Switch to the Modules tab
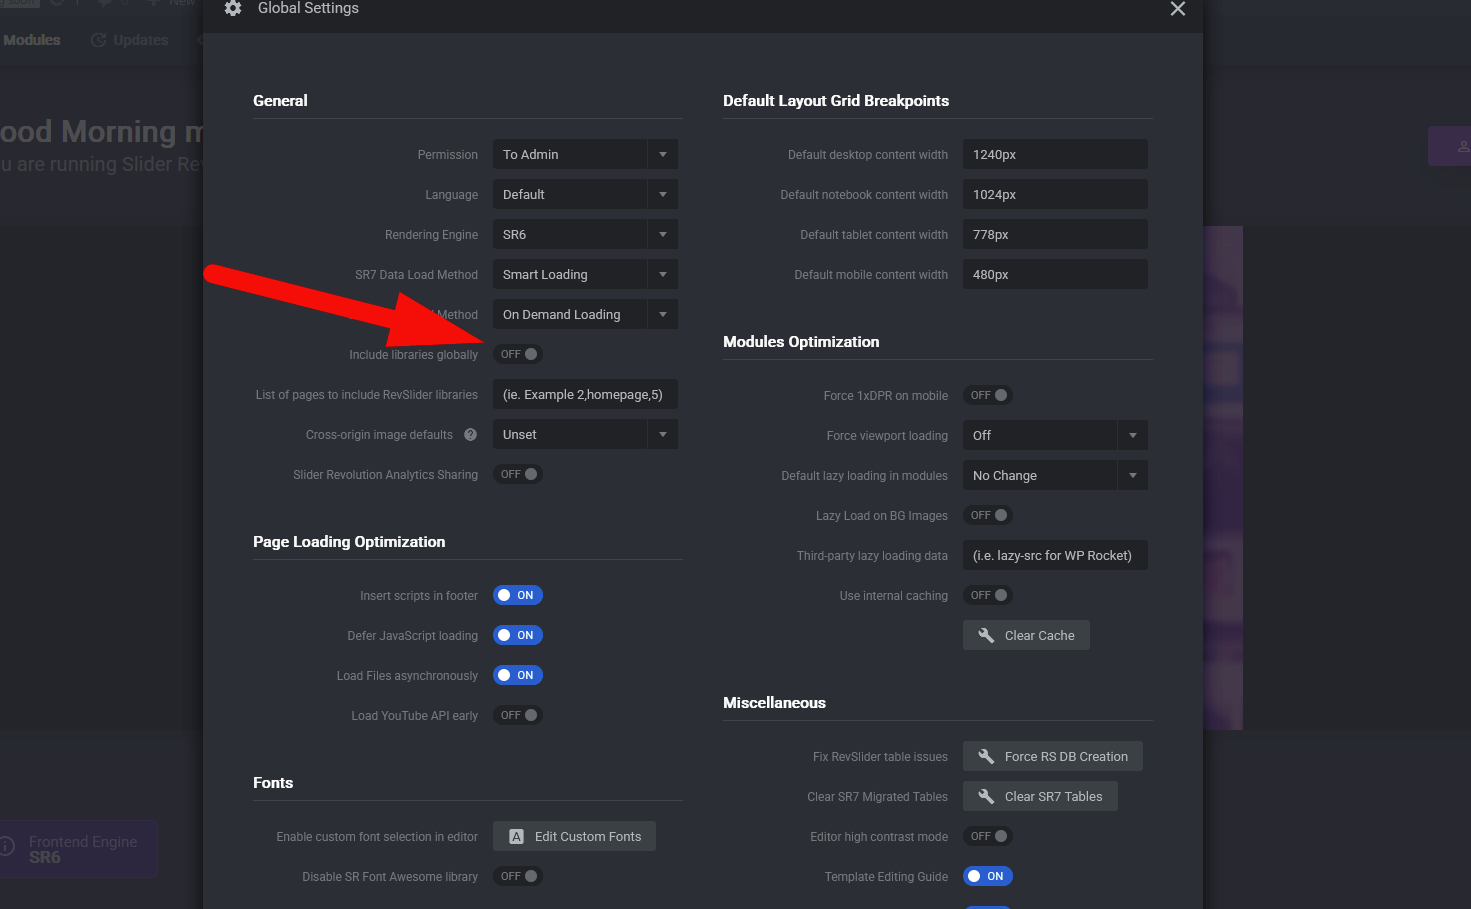The image size is (1471, 909). point(32,40)
